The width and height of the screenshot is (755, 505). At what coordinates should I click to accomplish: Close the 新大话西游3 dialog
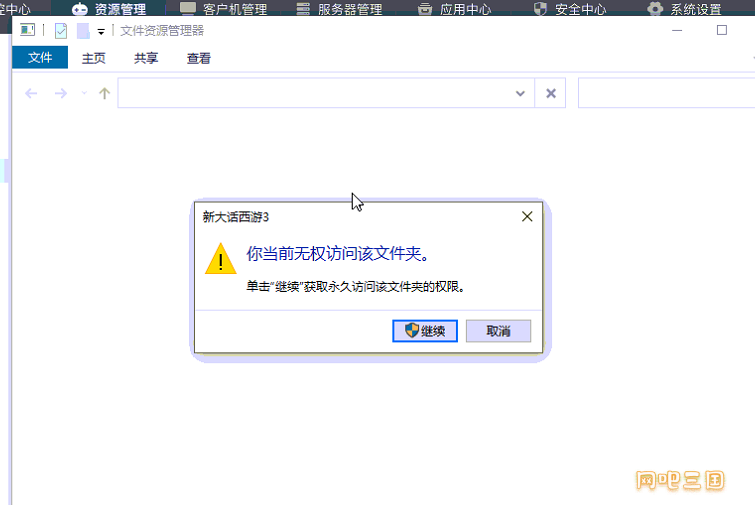click(527, 217)
